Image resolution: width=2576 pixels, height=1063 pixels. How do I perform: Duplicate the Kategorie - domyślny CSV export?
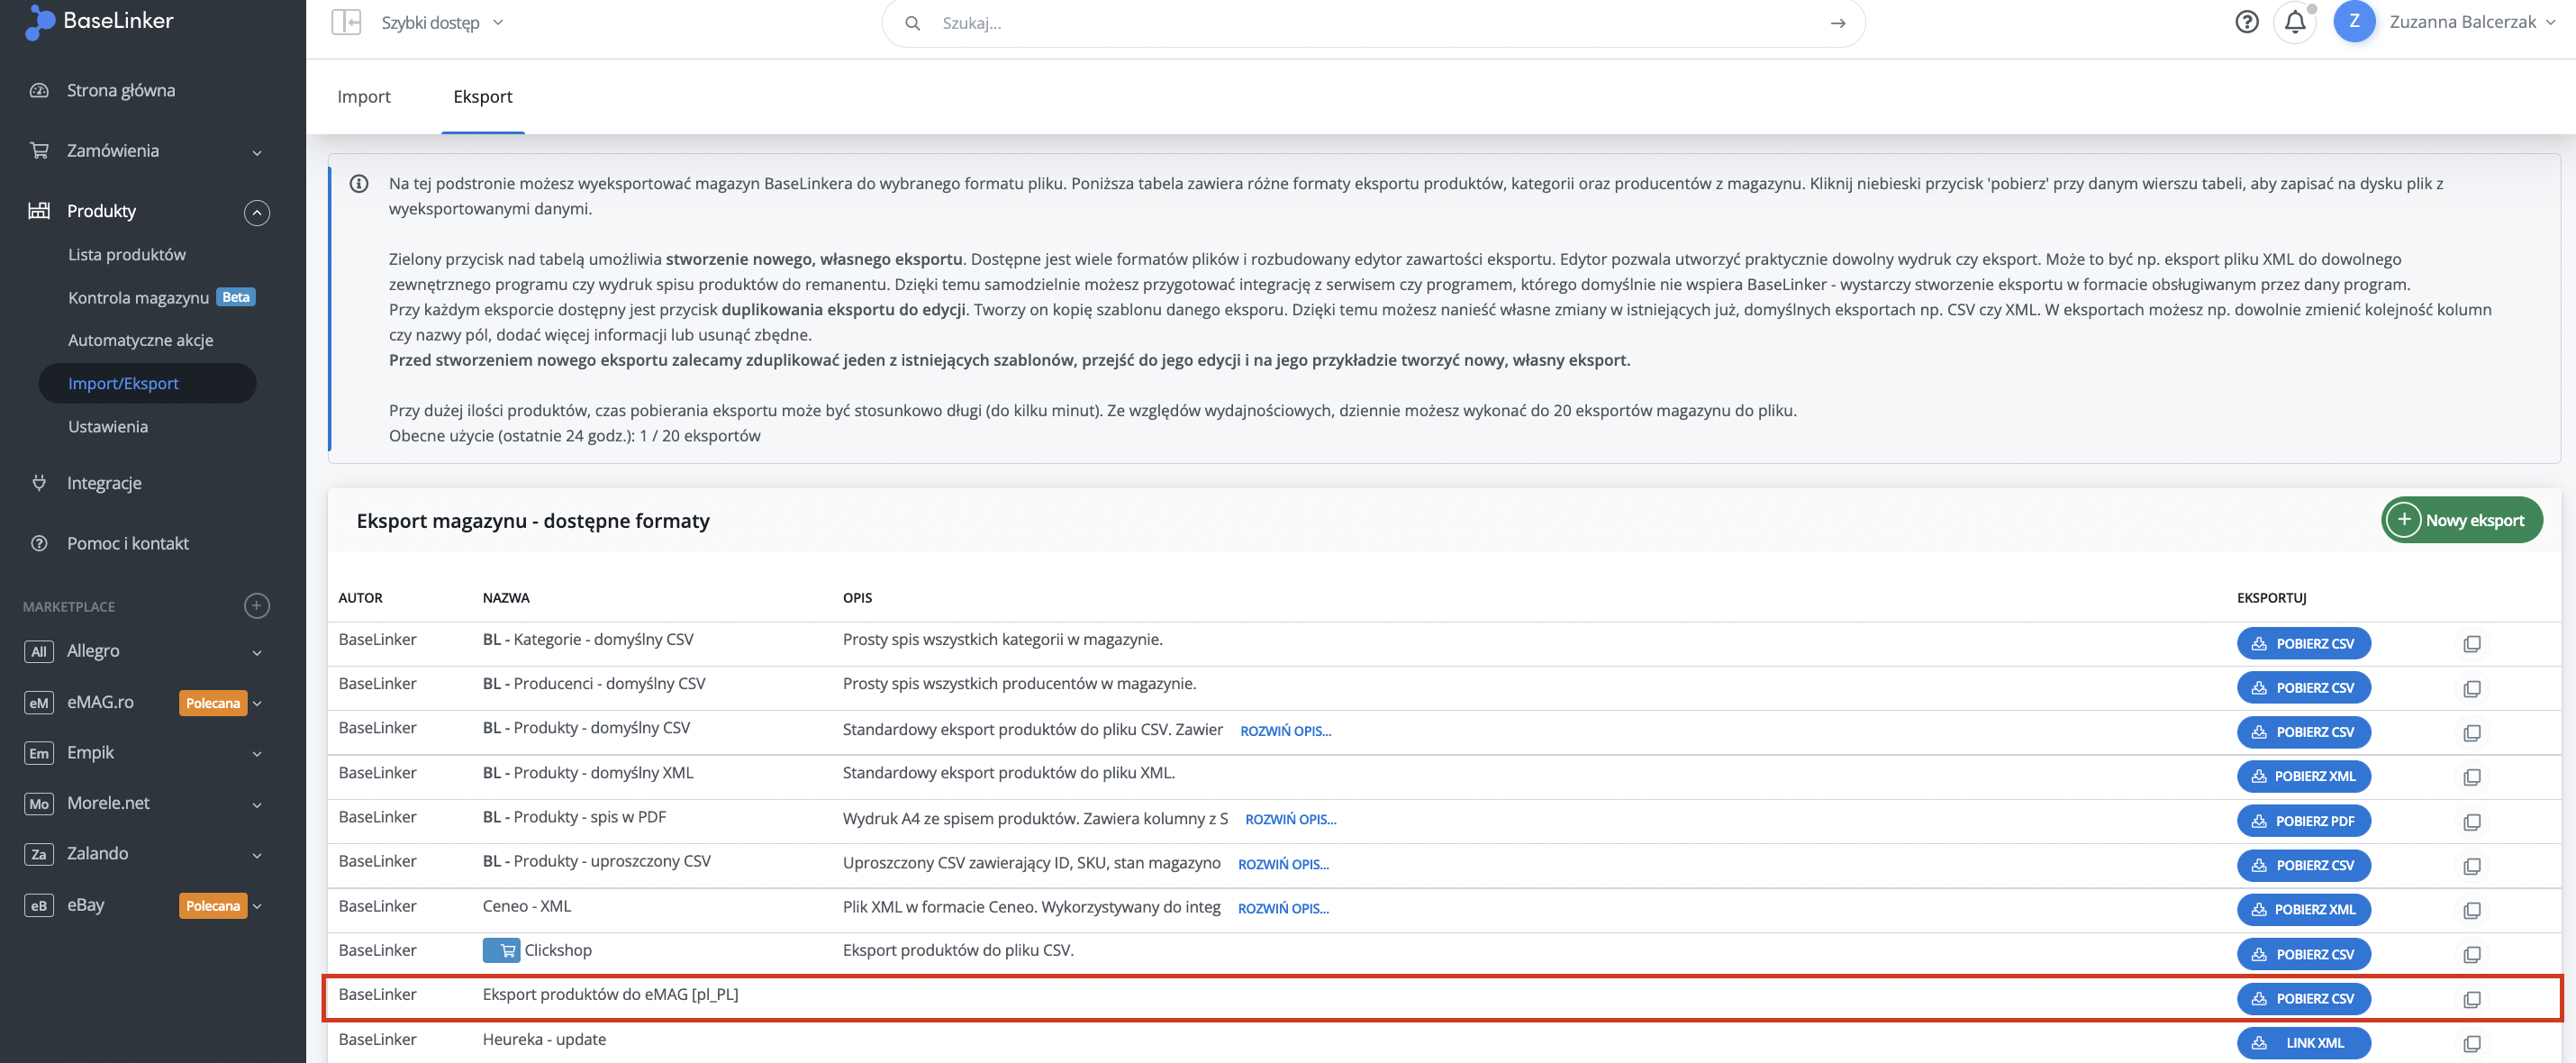[x=2471, y=644]
